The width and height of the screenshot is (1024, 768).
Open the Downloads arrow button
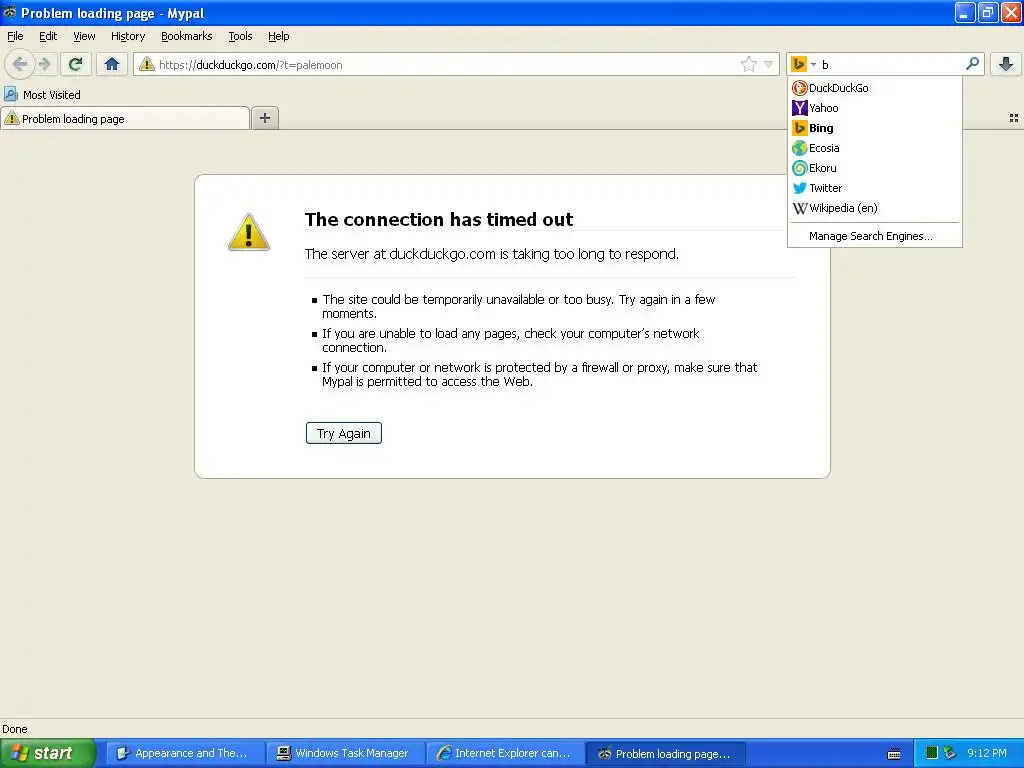tap(1006, 64)
